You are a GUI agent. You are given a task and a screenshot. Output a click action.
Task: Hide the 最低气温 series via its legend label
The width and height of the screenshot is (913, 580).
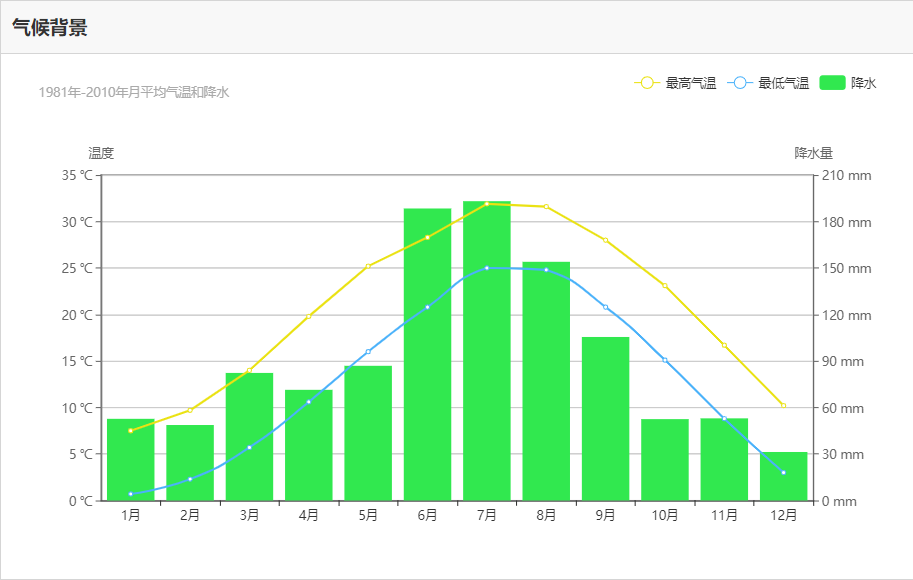point(784,83)
